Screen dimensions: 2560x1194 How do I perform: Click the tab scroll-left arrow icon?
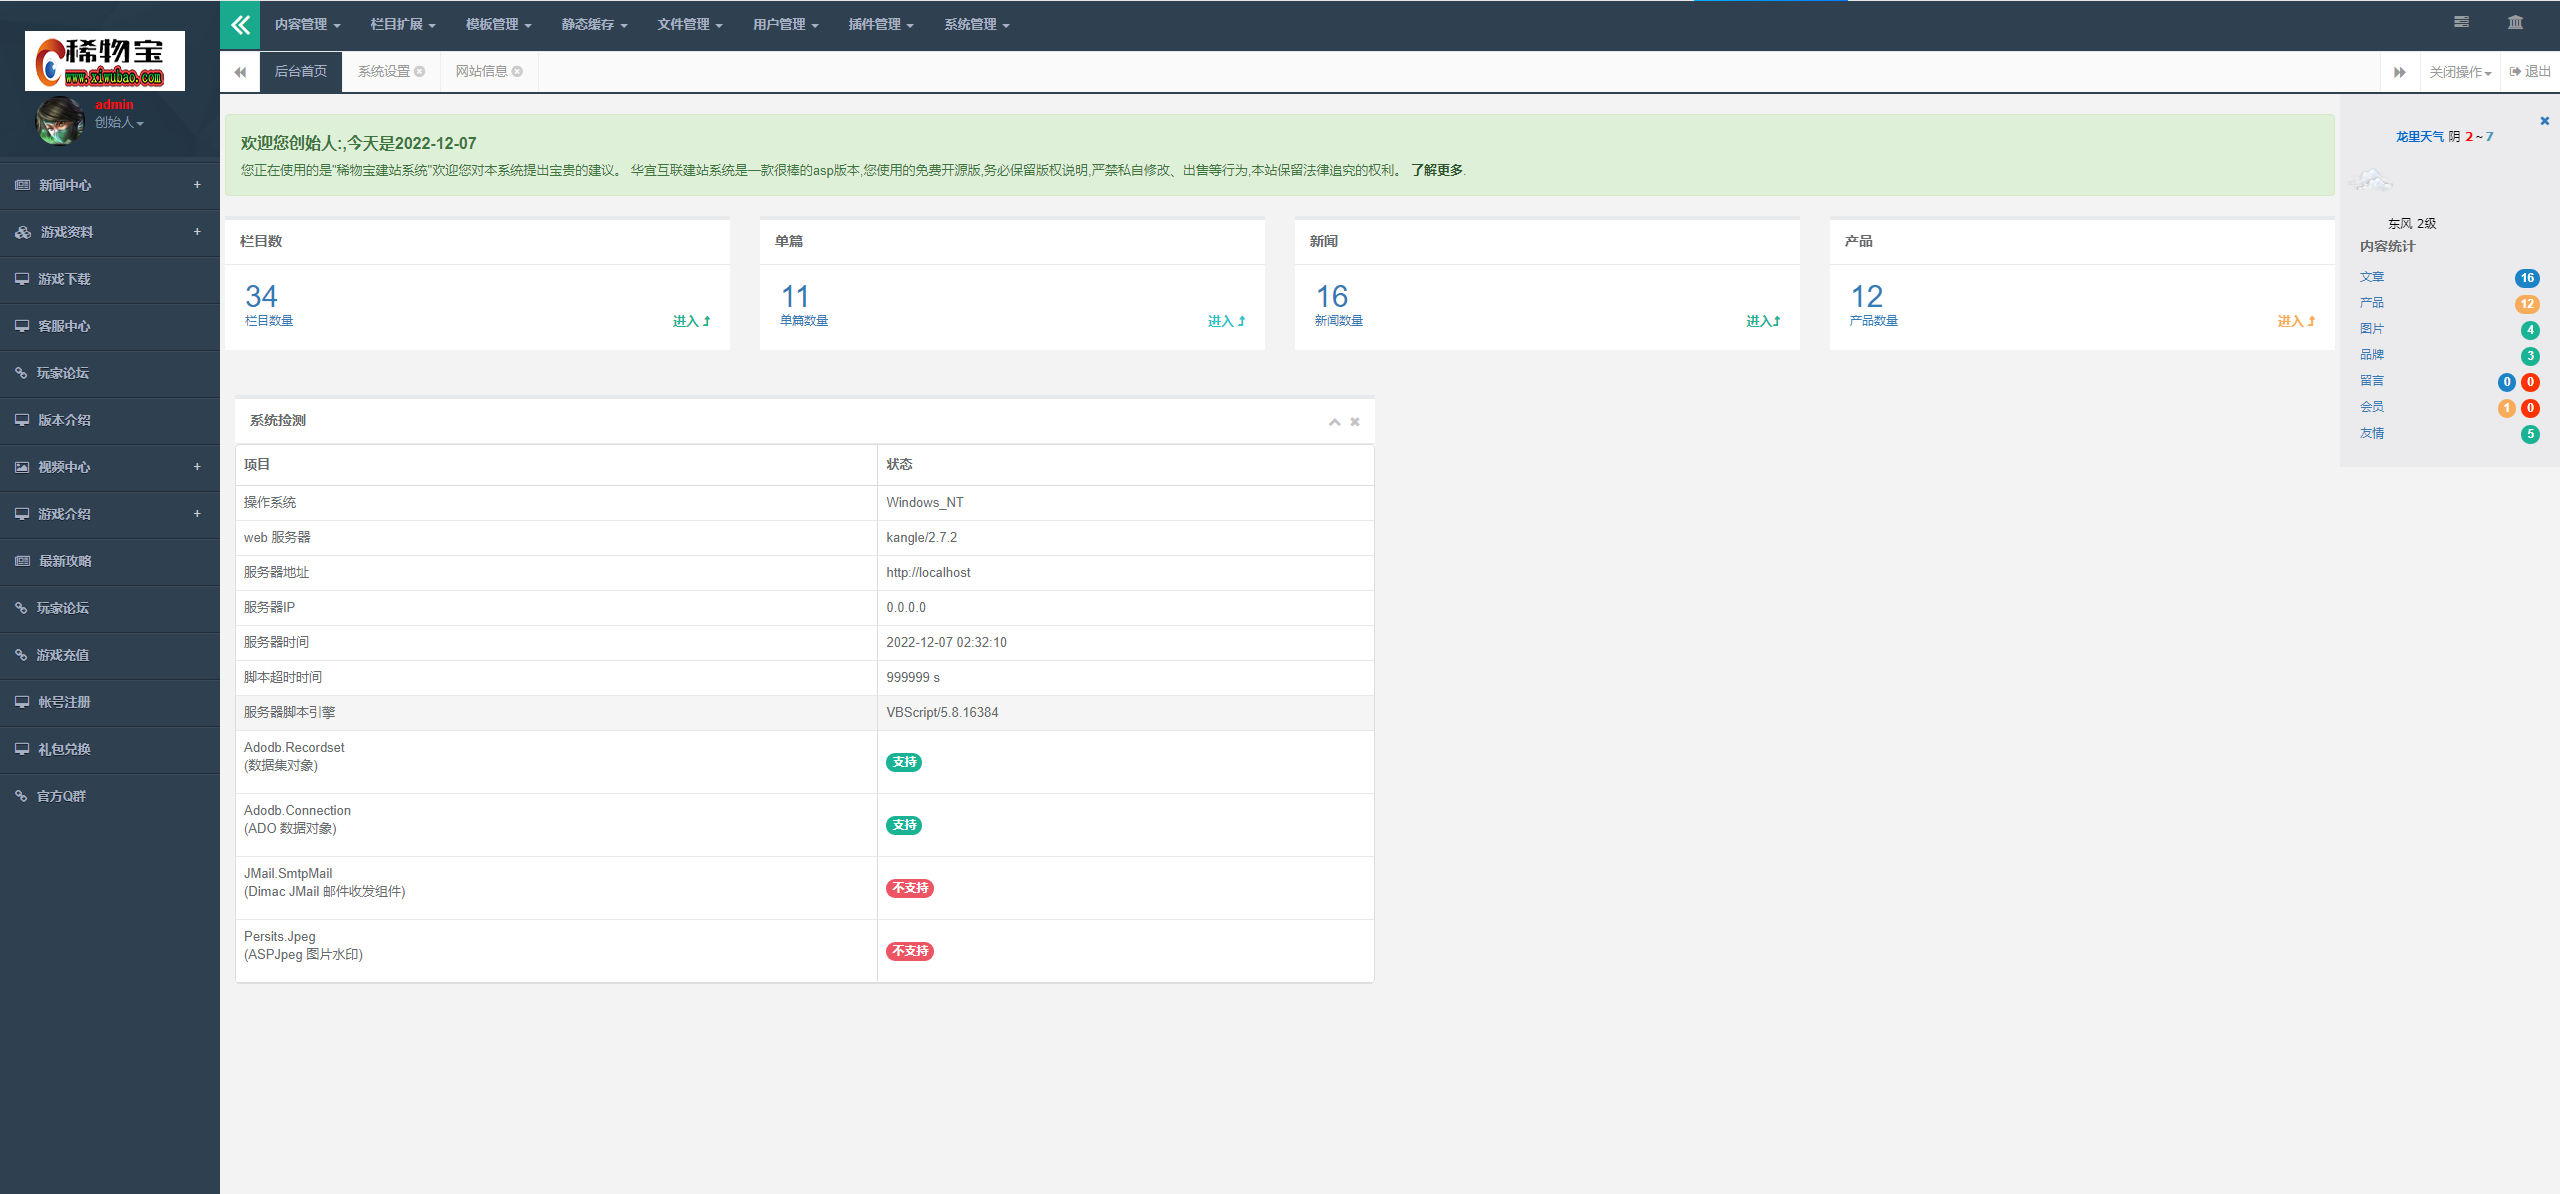[240, 72]
